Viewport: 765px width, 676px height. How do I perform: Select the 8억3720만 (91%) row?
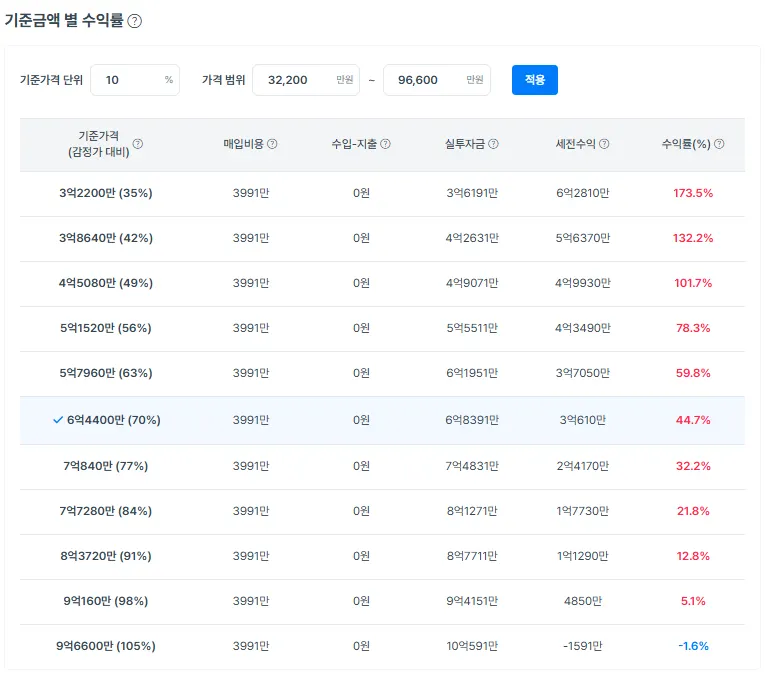(382, 556)
